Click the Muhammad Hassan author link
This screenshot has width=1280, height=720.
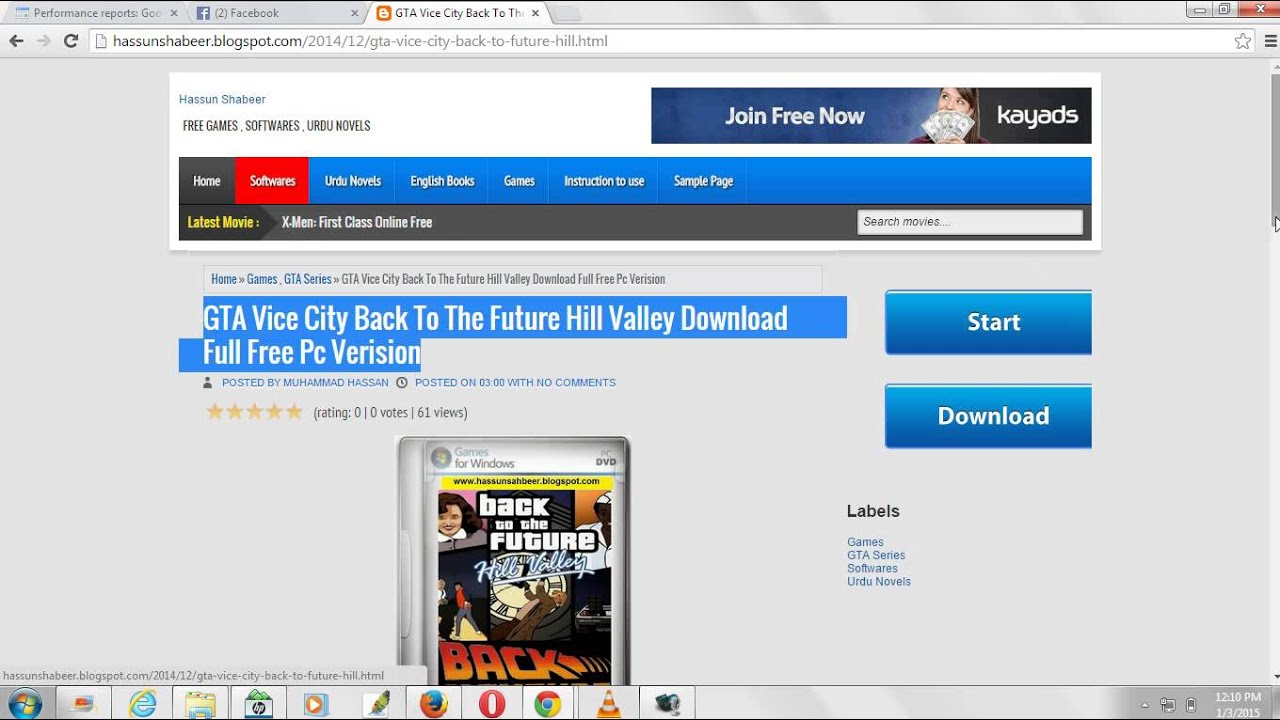pyautogui.click(x=335, y=383)
